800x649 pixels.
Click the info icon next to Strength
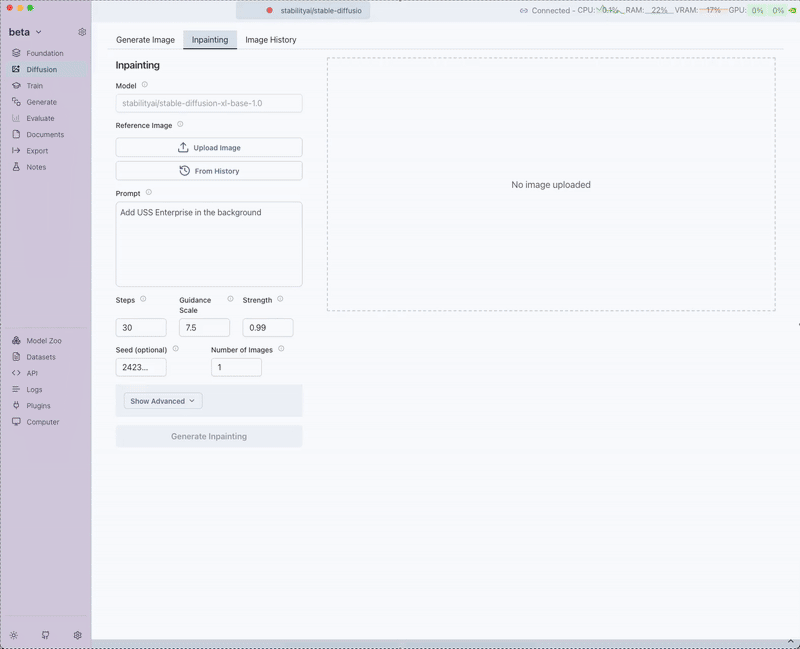click(280, 299)
